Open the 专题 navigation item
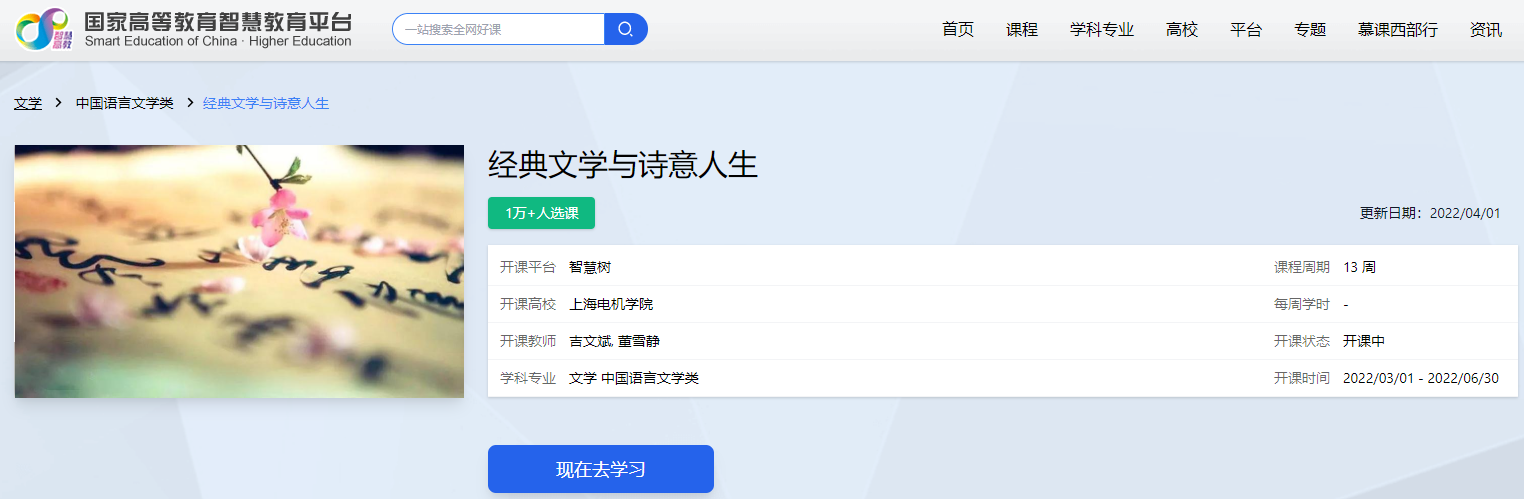Viewport: 1524px width, 499px height. (1309, 30)
